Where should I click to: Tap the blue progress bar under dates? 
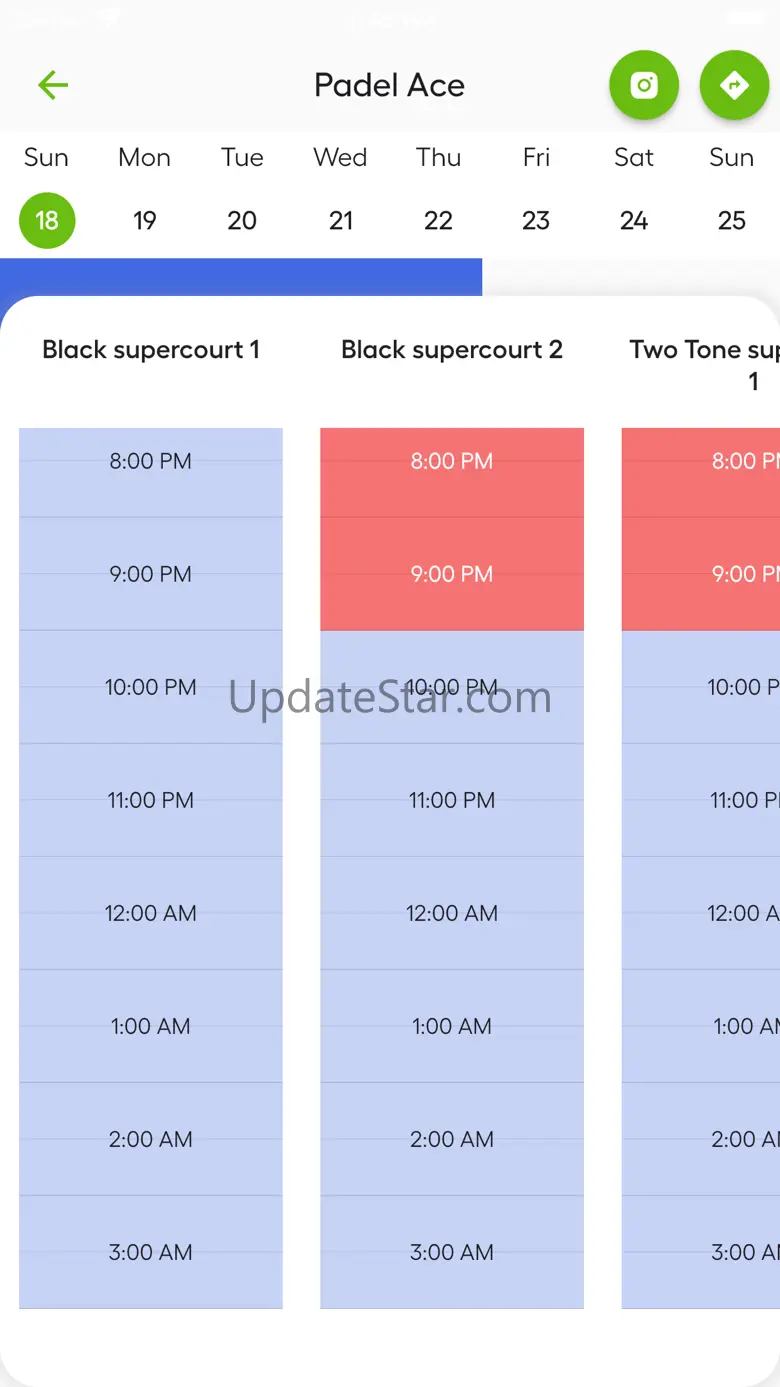point(240,277)
